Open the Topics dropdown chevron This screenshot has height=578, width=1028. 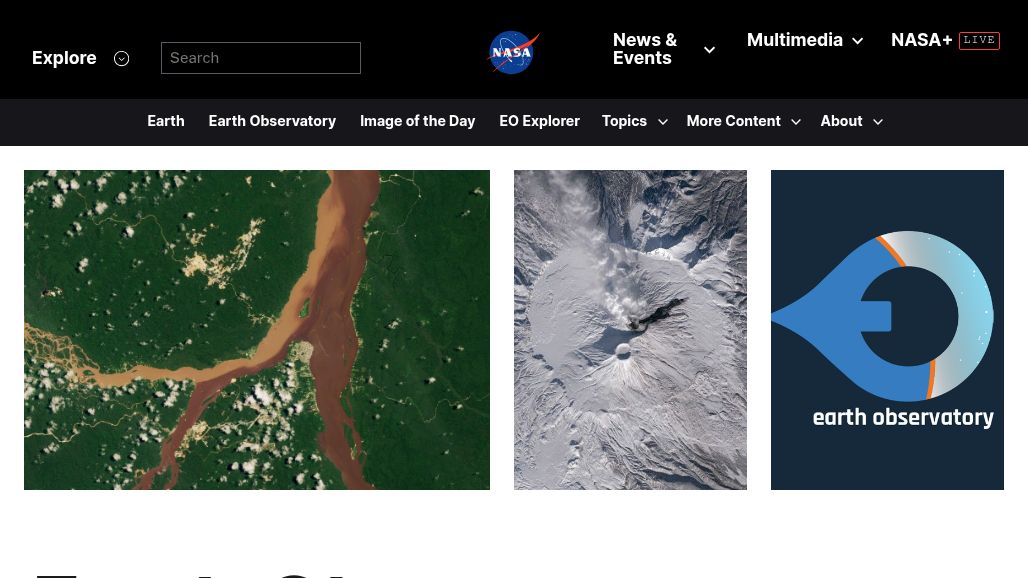coord(663,121)
